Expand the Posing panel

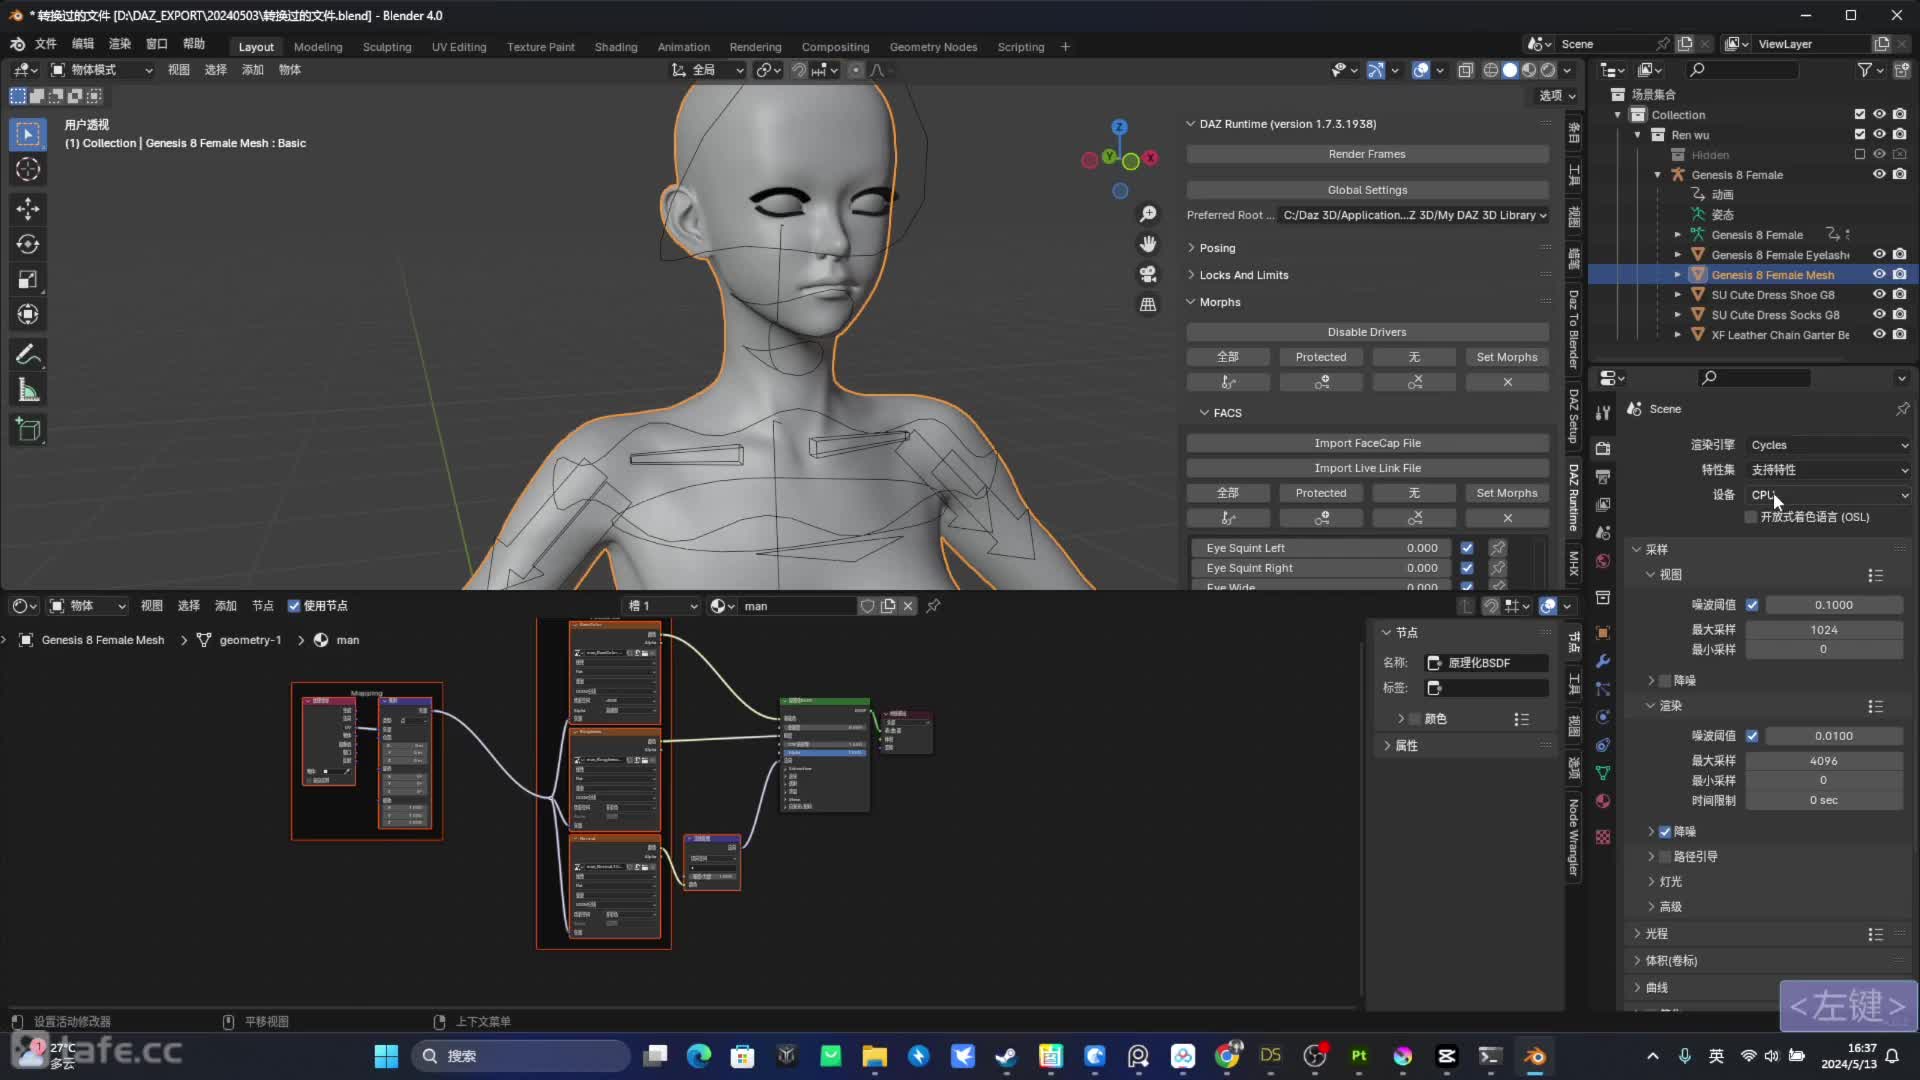[x=1216, y=248]
